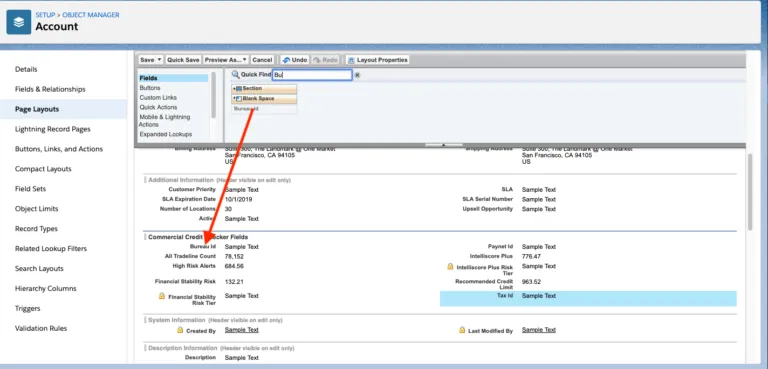Click the Redo arrow icon
Viewport: 768px width, 369px height.
(x=317, y=60)
